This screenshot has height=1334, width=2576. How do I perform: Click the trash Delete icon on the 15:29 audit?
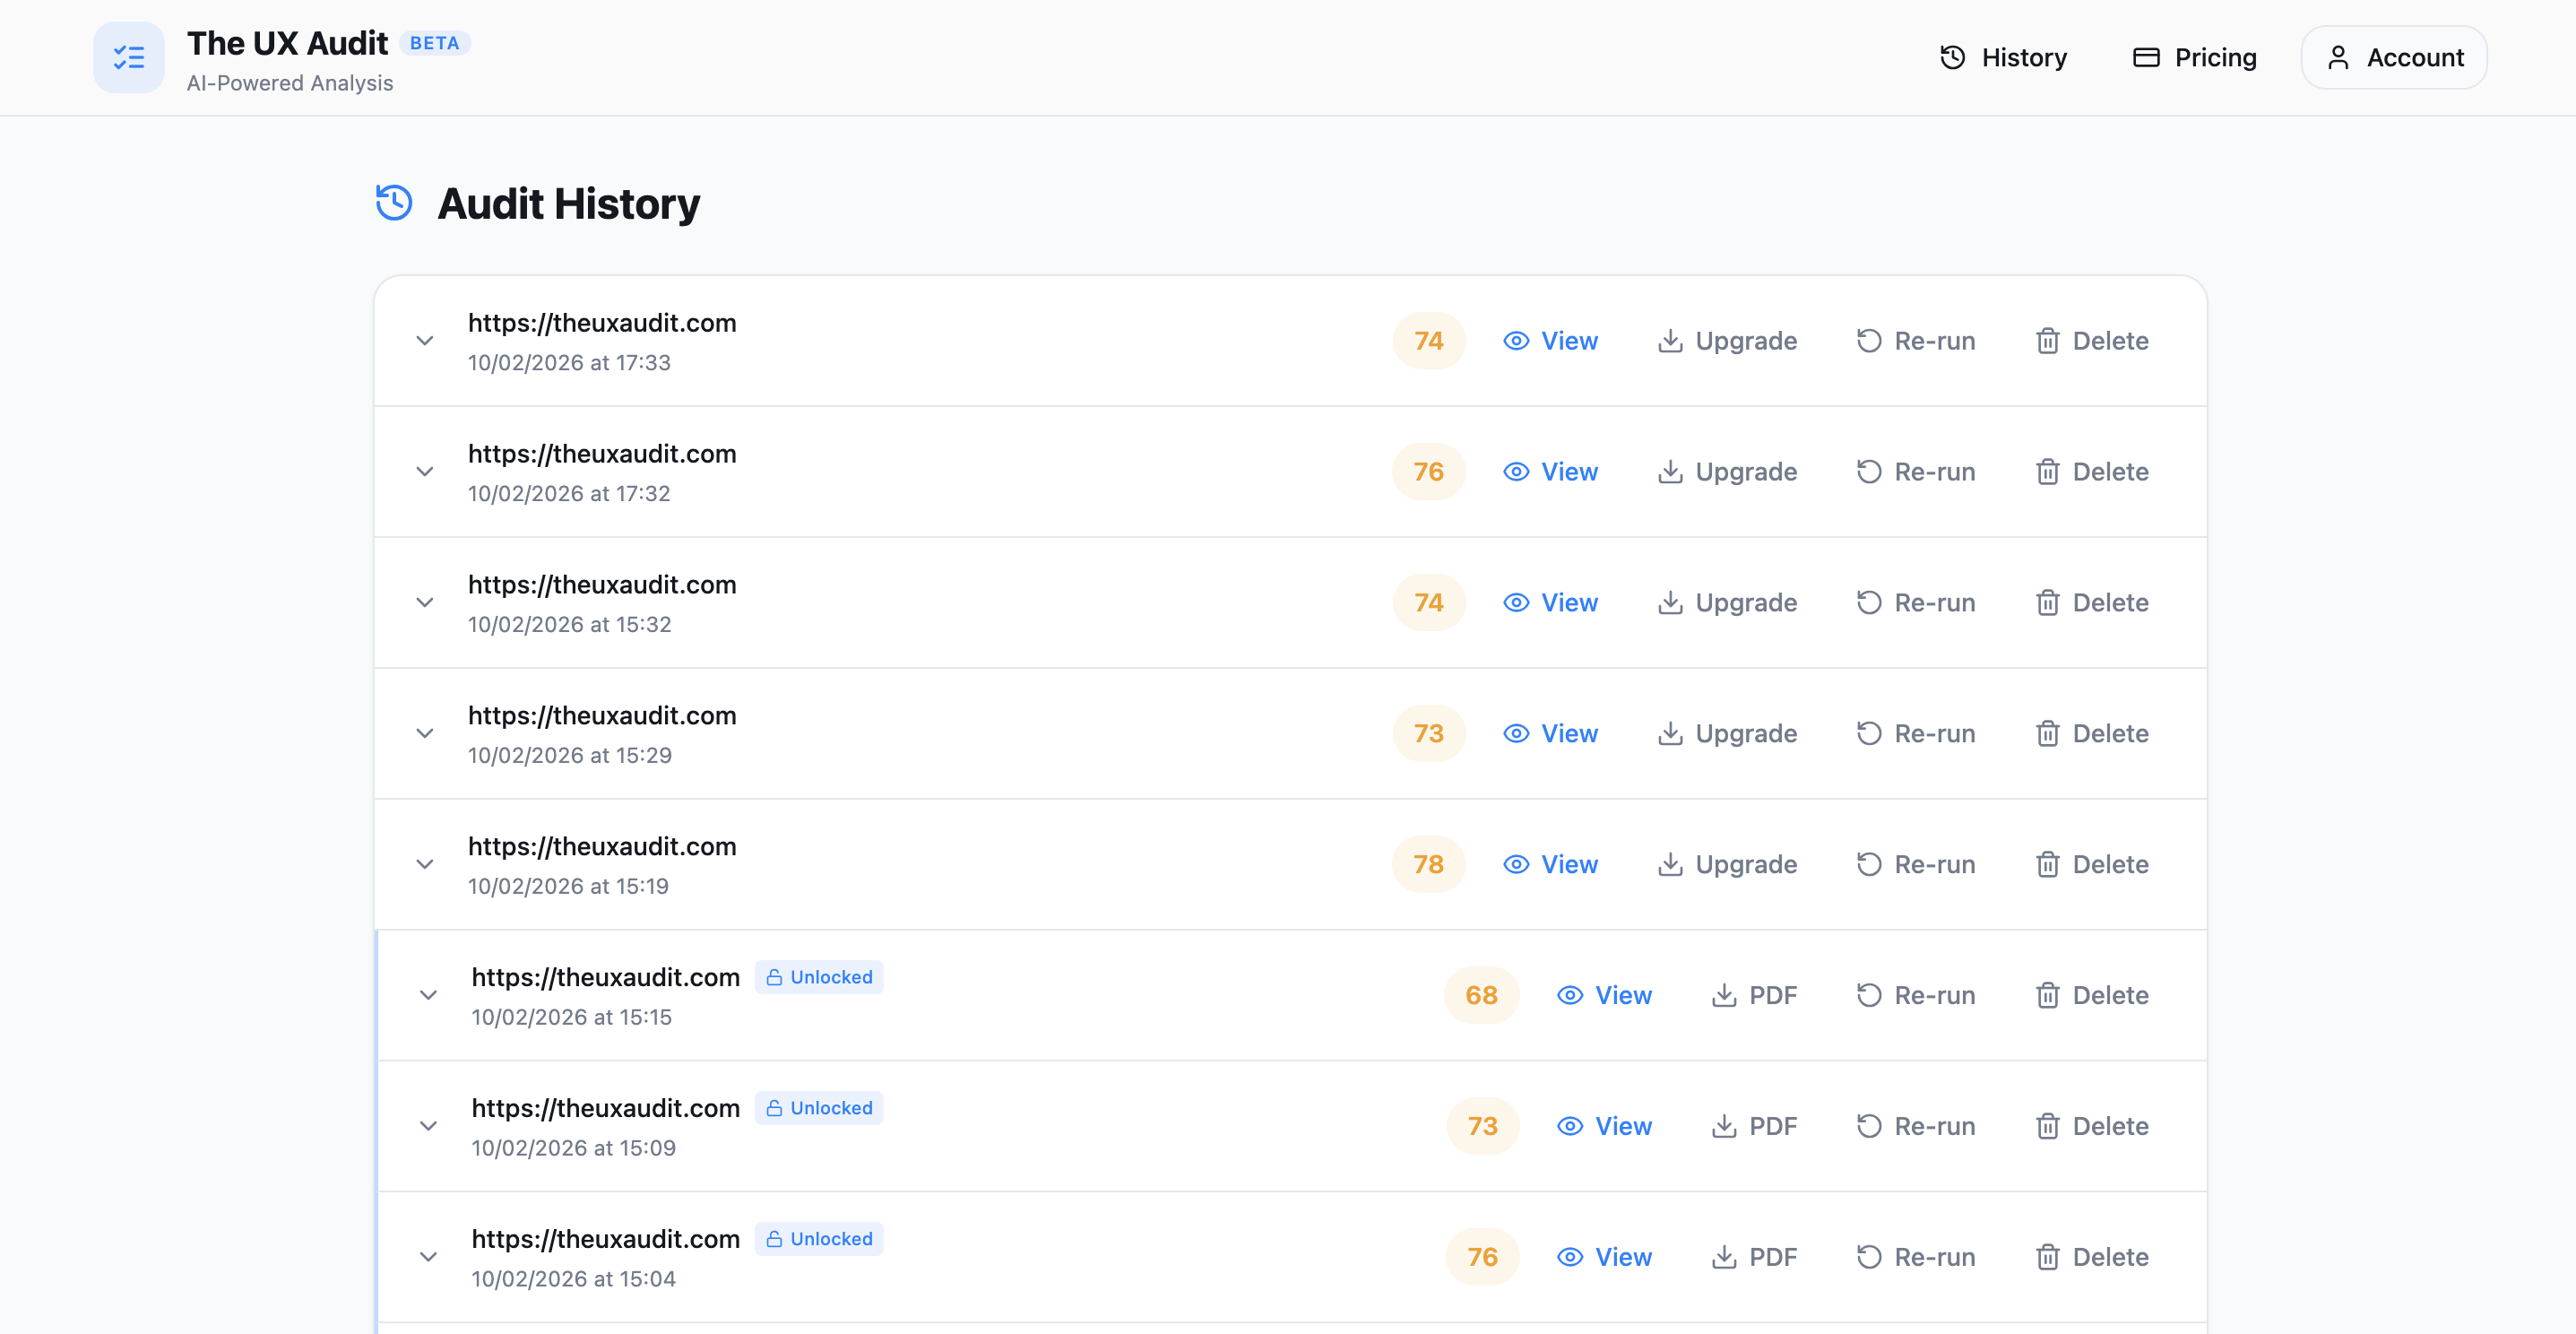(x=2048, y=733)
